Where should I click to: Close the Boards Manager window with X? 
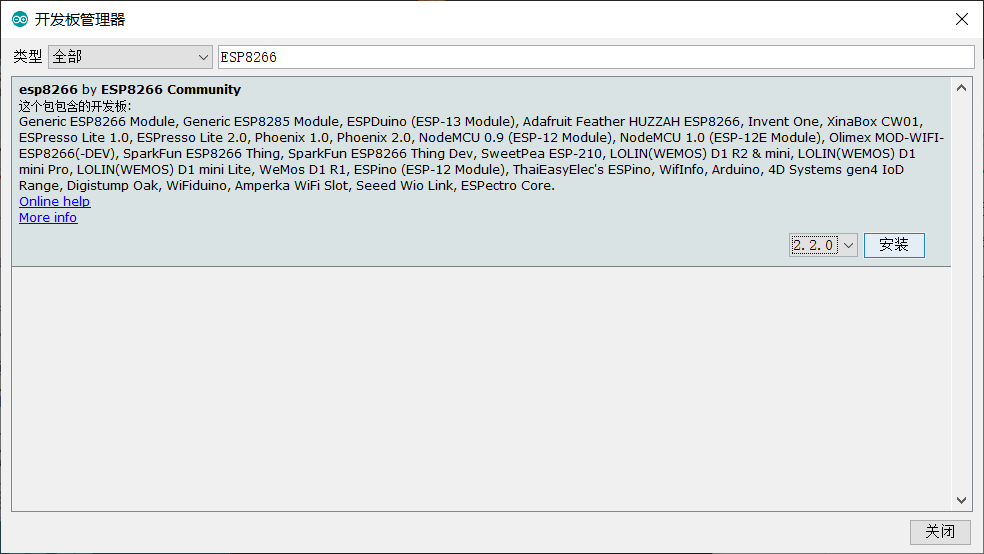(x=961, y=19)
